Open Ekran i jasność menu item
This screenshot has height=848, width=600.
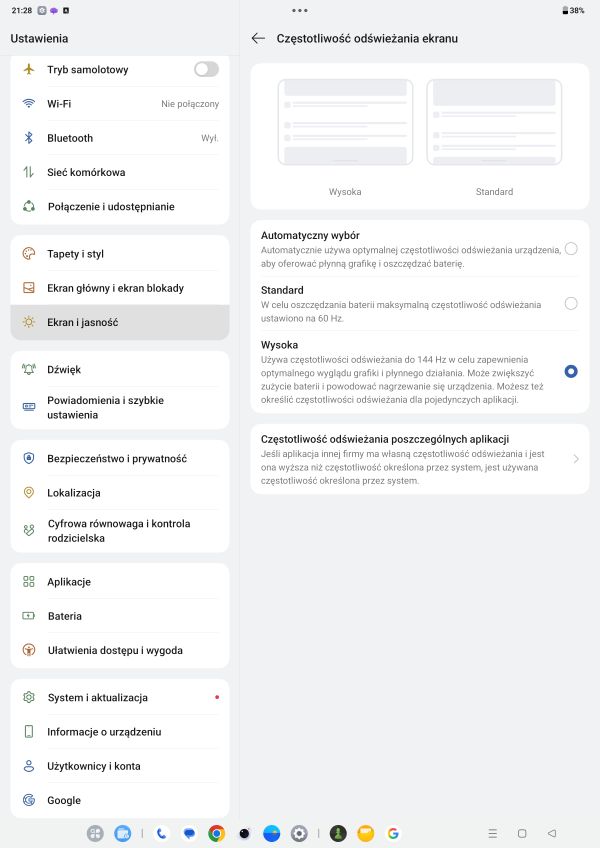[120, 322]
